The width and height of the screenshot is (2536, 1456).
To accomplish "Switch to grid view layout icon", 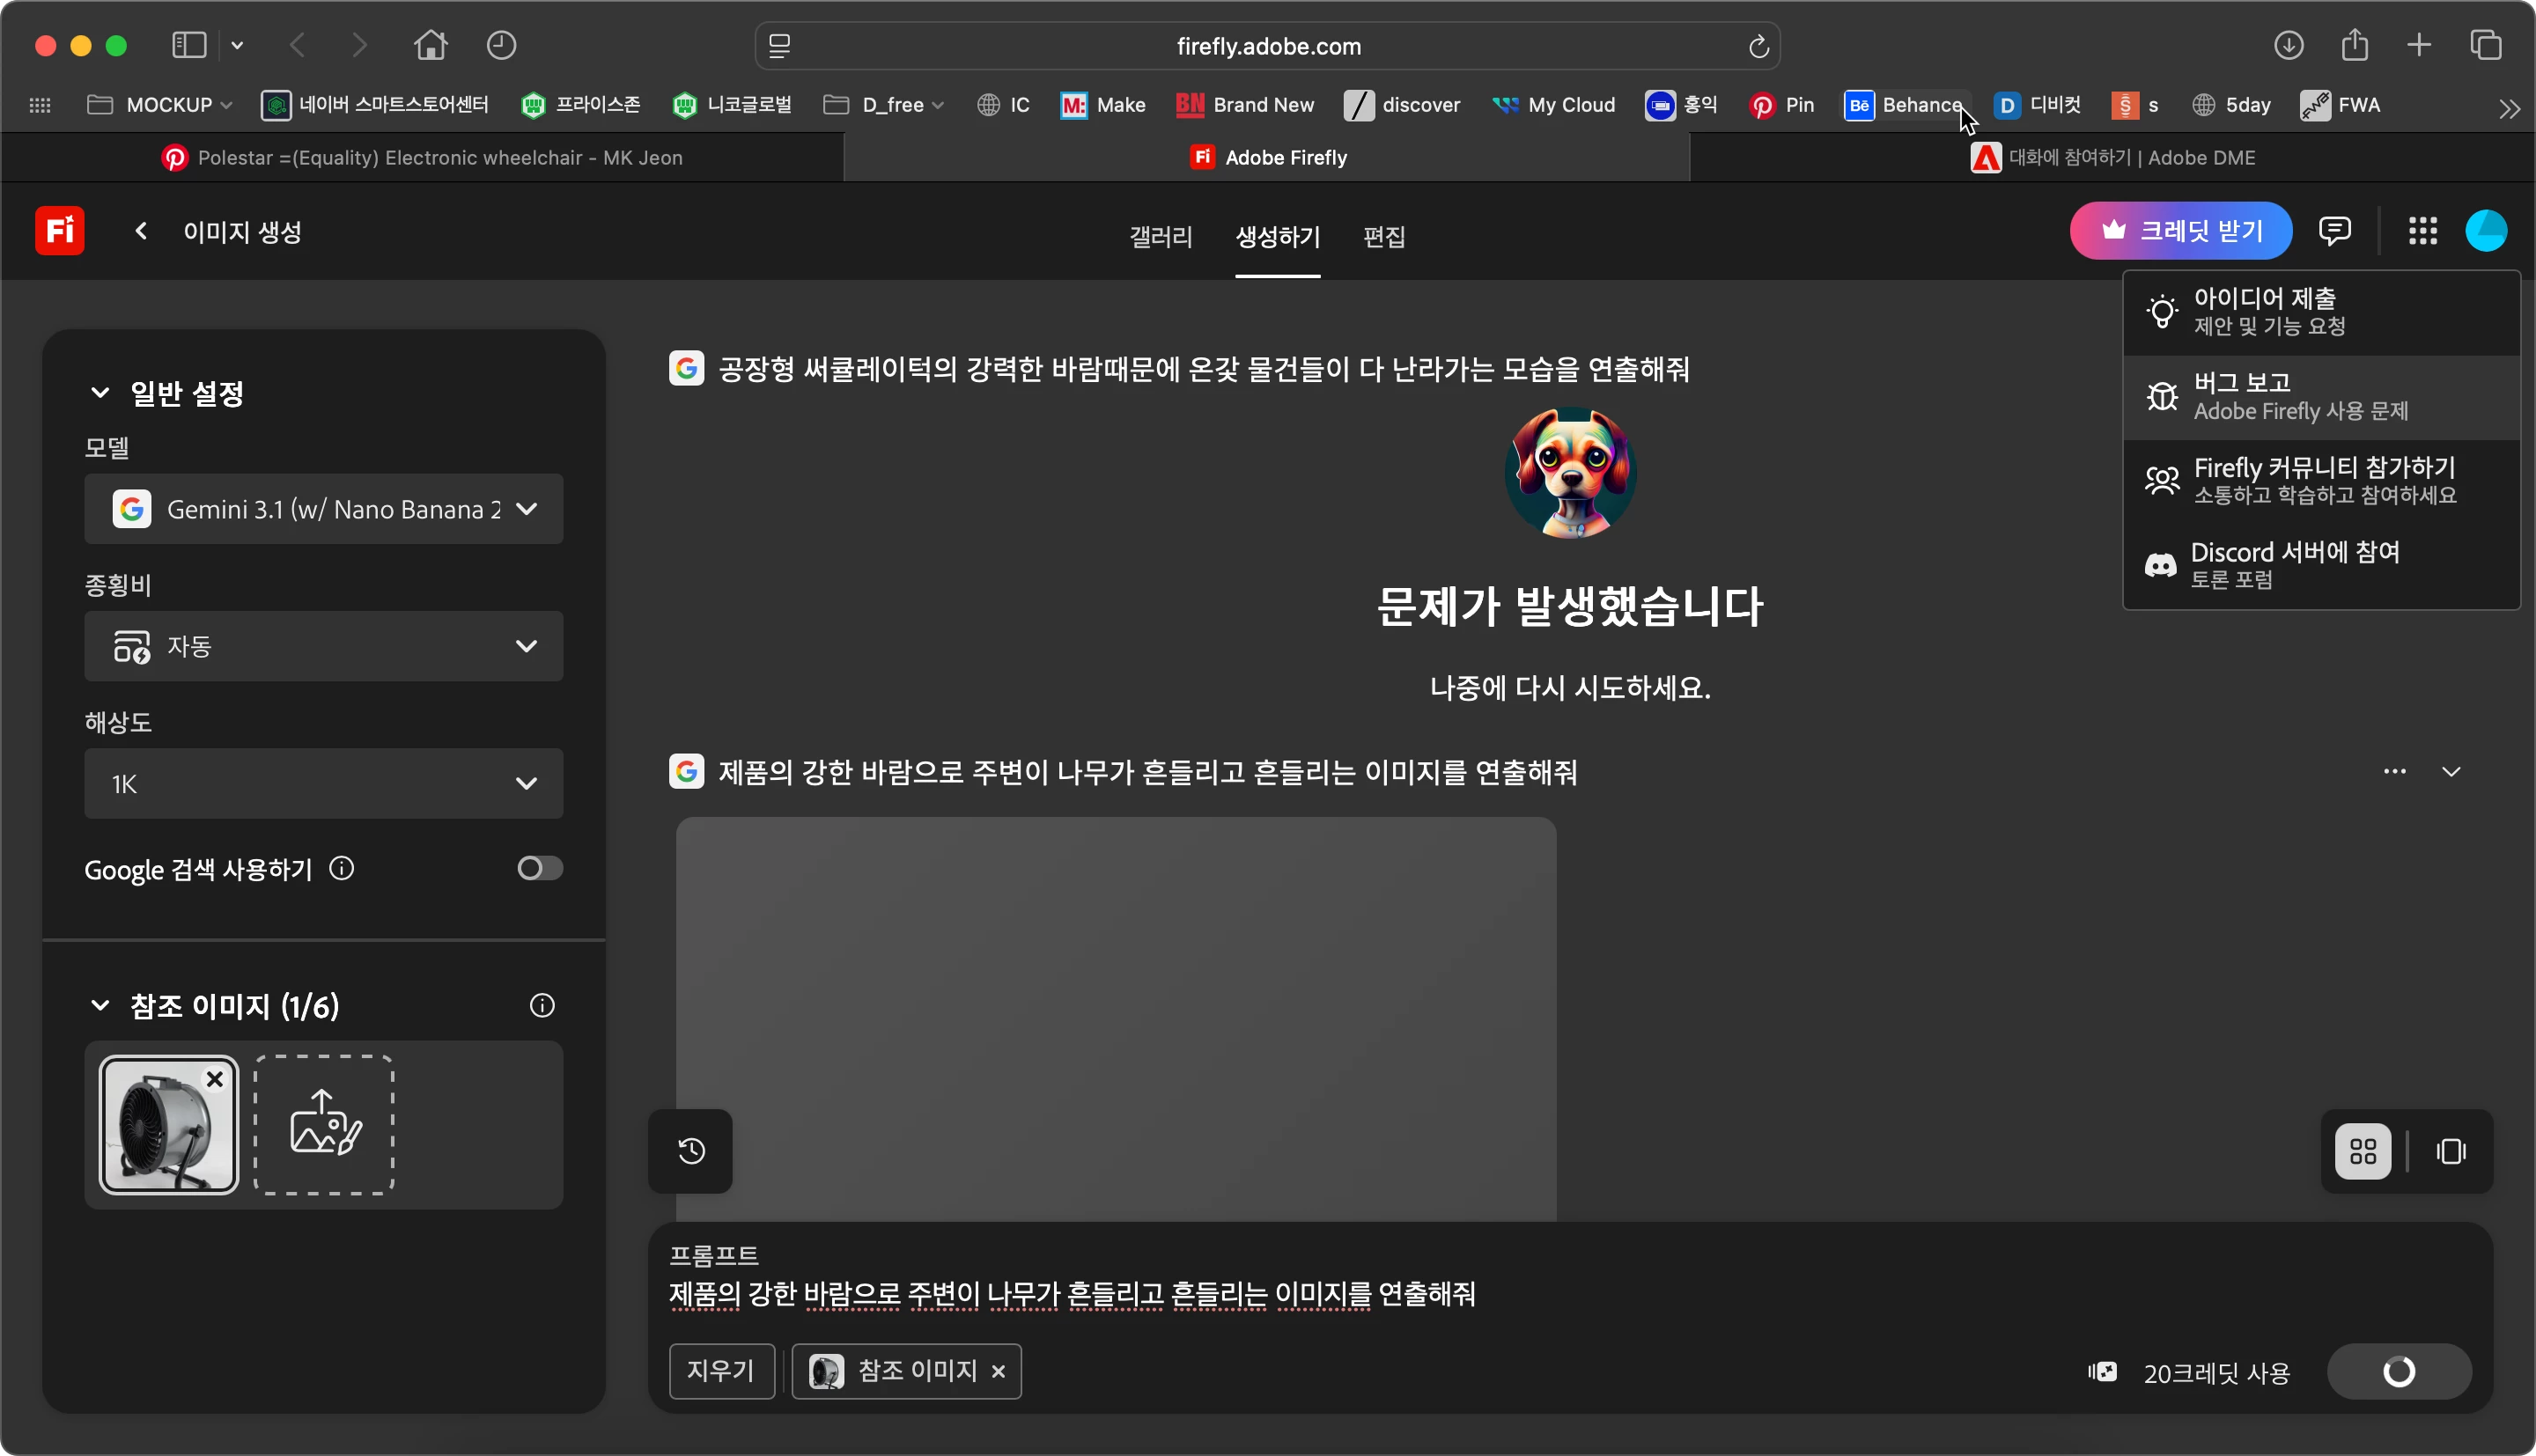I will (2363, 1152).
